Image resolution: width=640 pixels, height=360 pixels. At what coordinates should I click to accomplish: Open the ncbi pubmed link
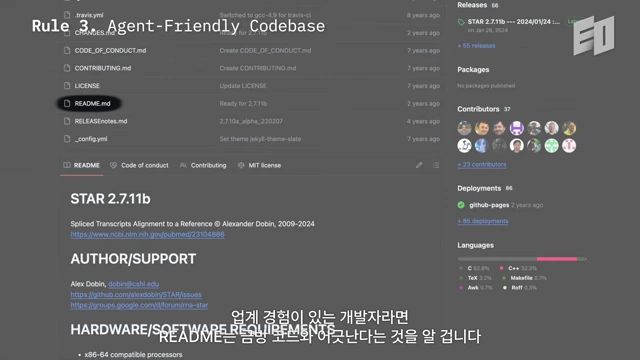147,235
